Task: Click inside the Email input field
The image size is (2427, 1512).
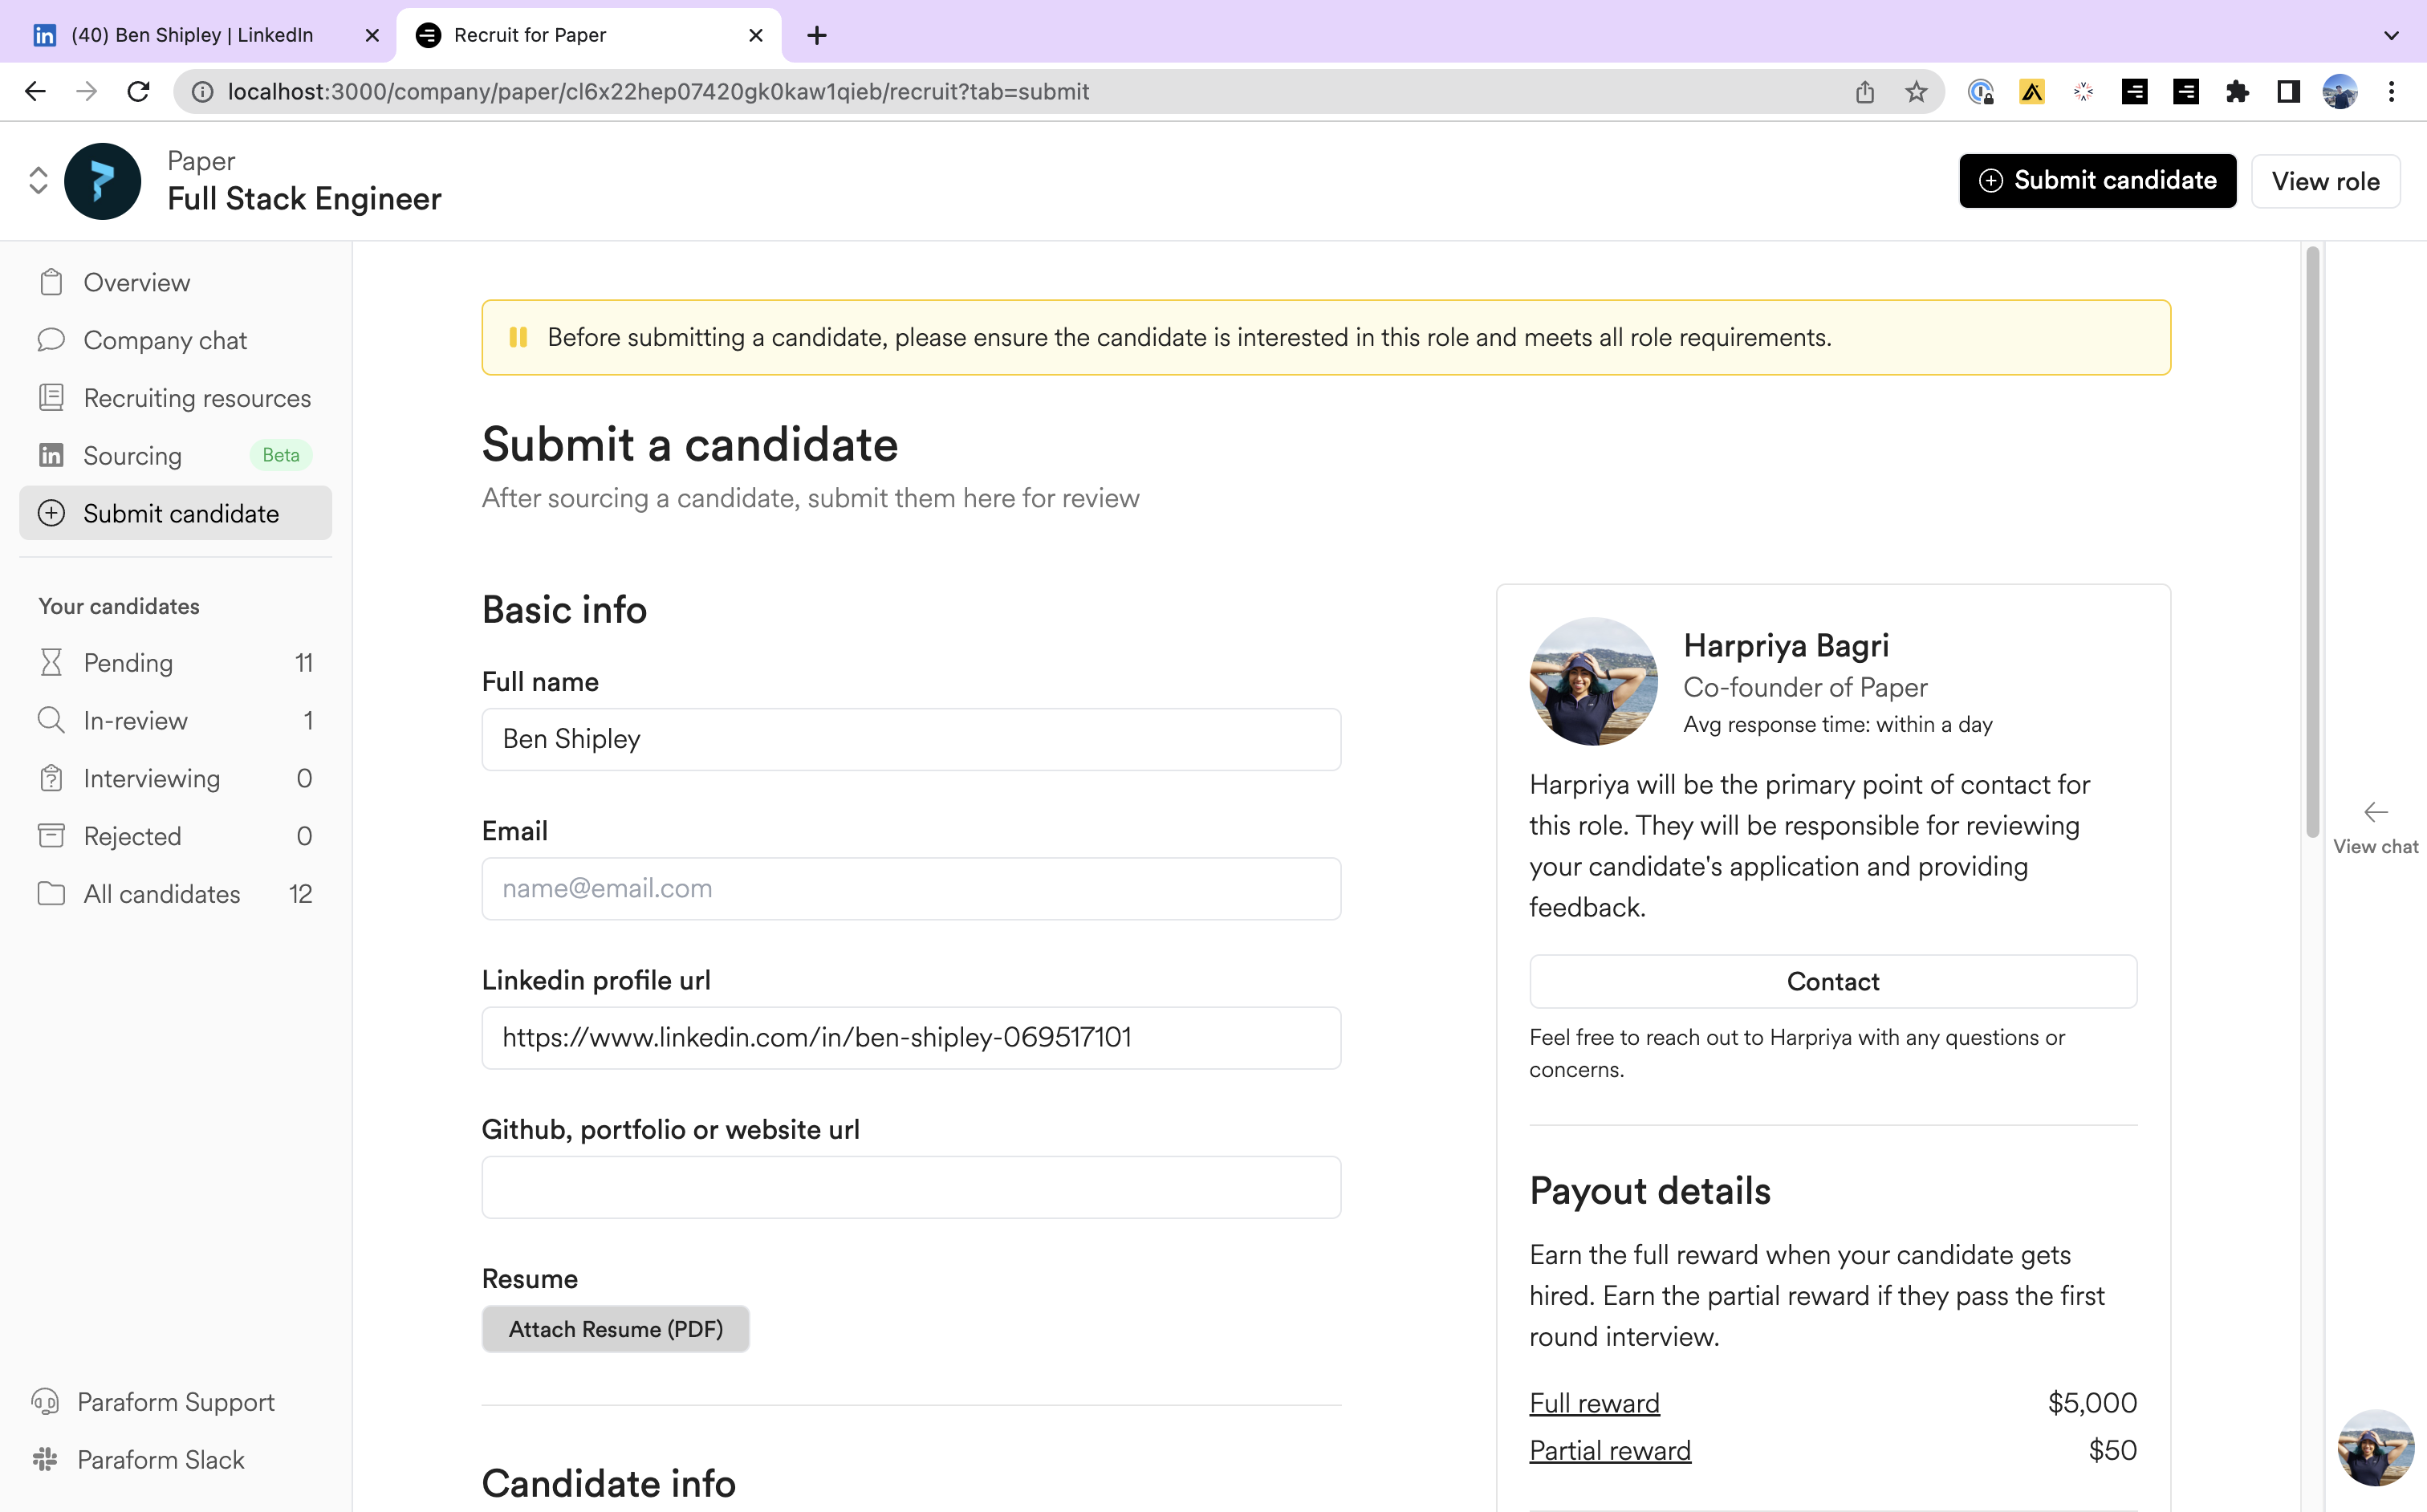Action: 910,888
